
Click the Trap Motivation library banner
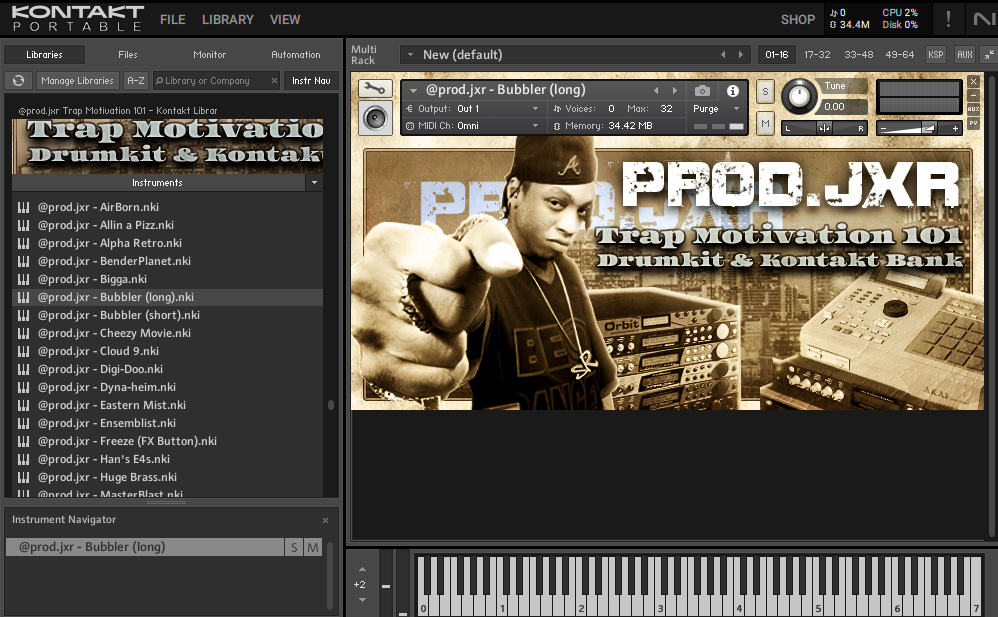click(x=167, y=146)
